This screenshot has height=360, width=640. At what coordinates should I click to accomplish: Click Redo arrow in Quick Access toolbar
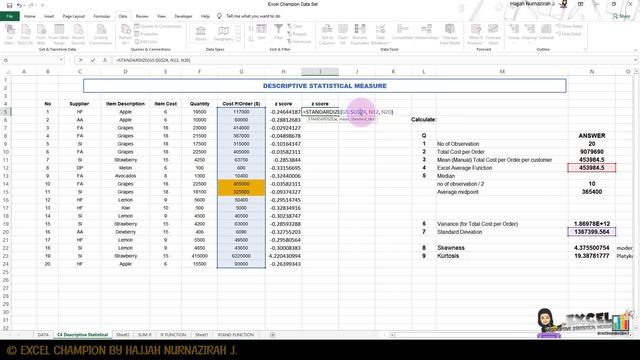click(31, 5)
